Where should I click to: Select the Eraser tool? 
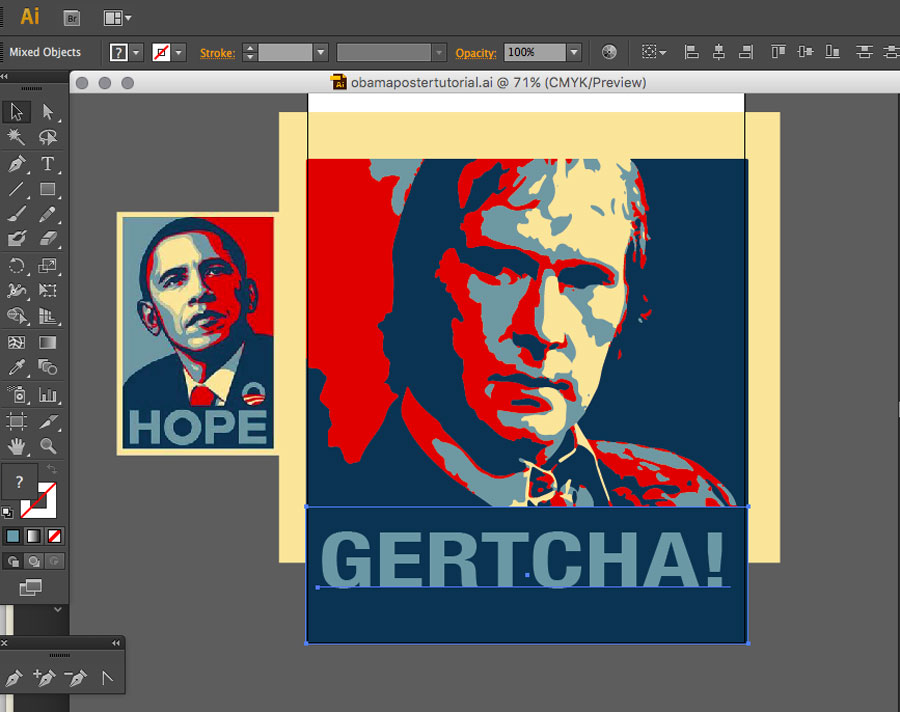(x=48, y=238)
